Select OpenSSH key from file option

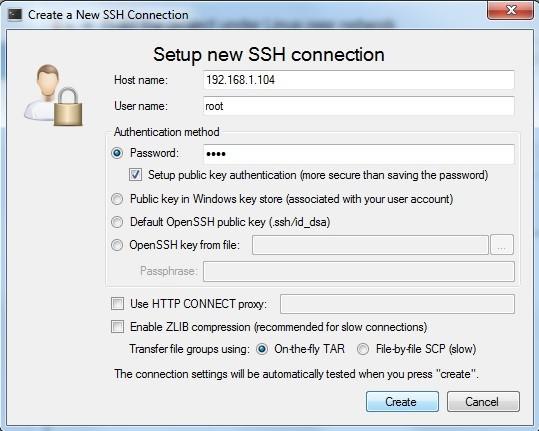[x=117, y=245]
